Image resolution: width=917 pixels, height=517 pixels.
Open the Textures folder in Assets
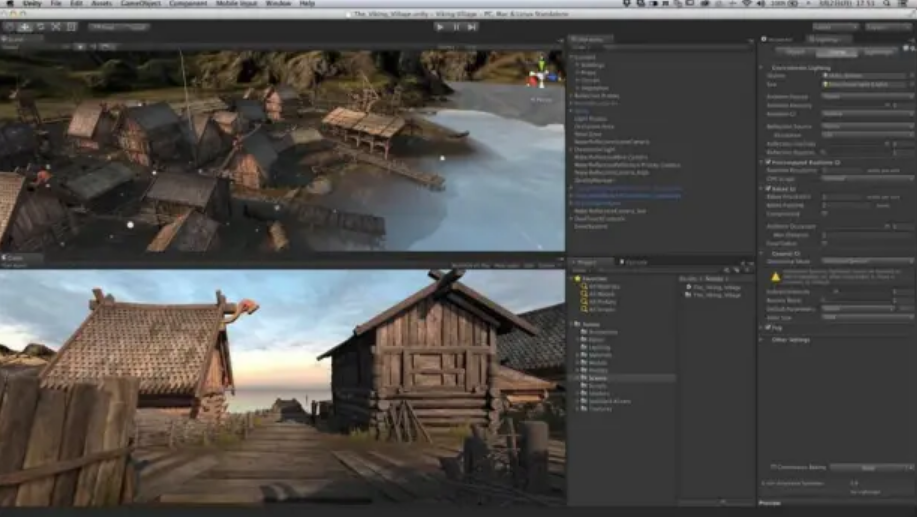tap(600, 409)
